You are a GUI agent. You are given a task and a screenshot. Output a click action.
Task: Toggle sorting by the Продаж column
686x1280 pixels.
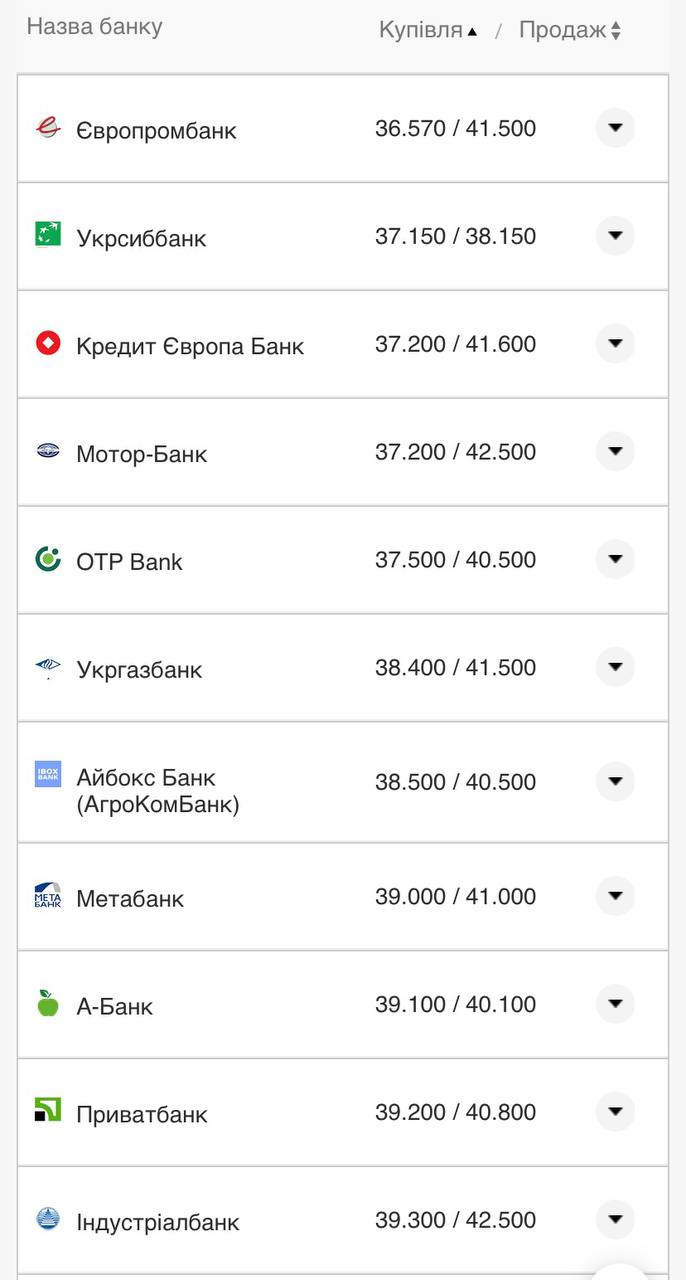point(568,30)
